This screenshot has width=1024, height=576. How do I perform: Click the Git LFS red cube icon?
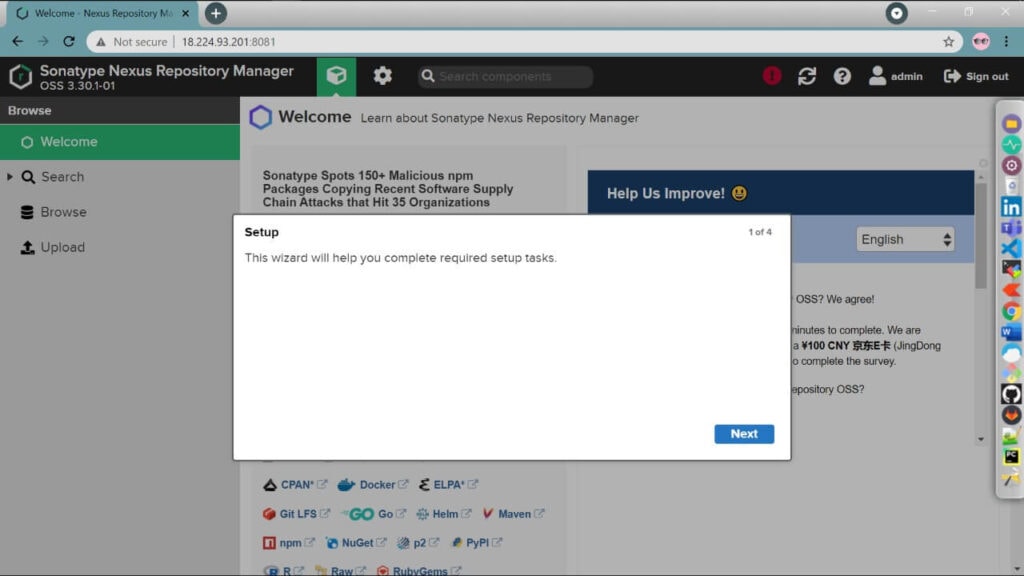269,514
